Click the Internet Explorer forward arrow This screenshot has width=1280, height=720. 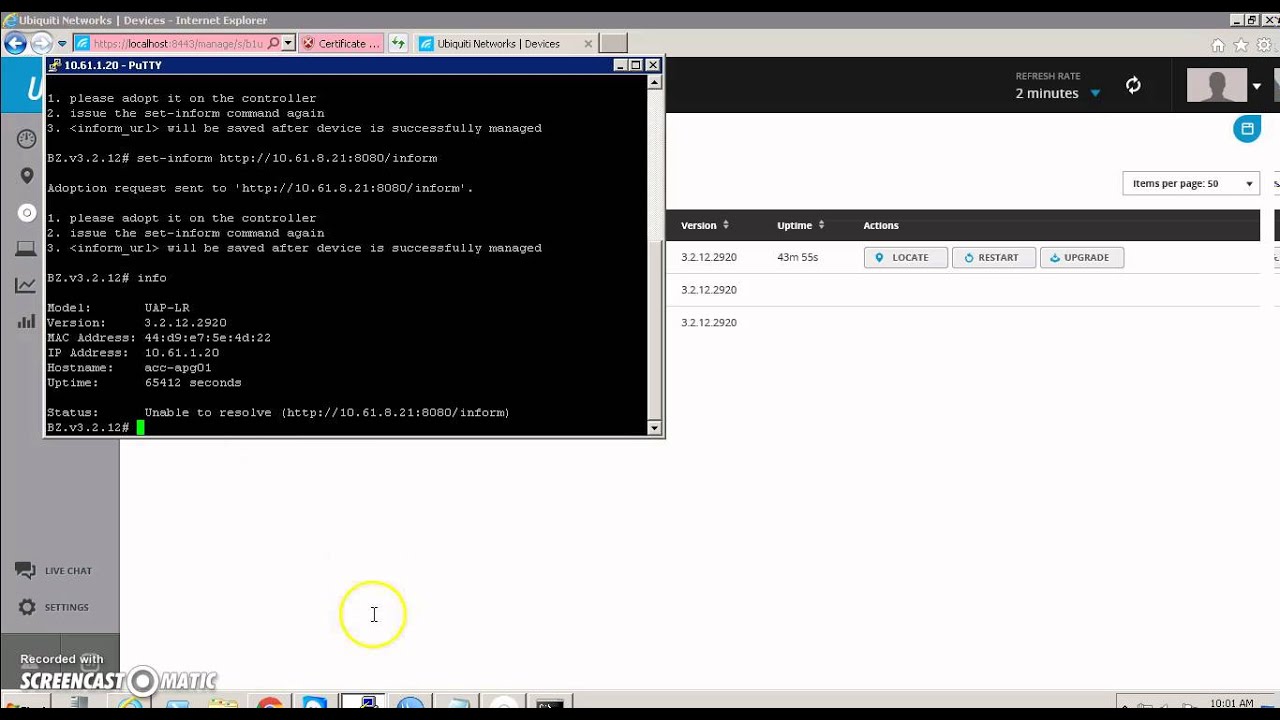[41, 43]
